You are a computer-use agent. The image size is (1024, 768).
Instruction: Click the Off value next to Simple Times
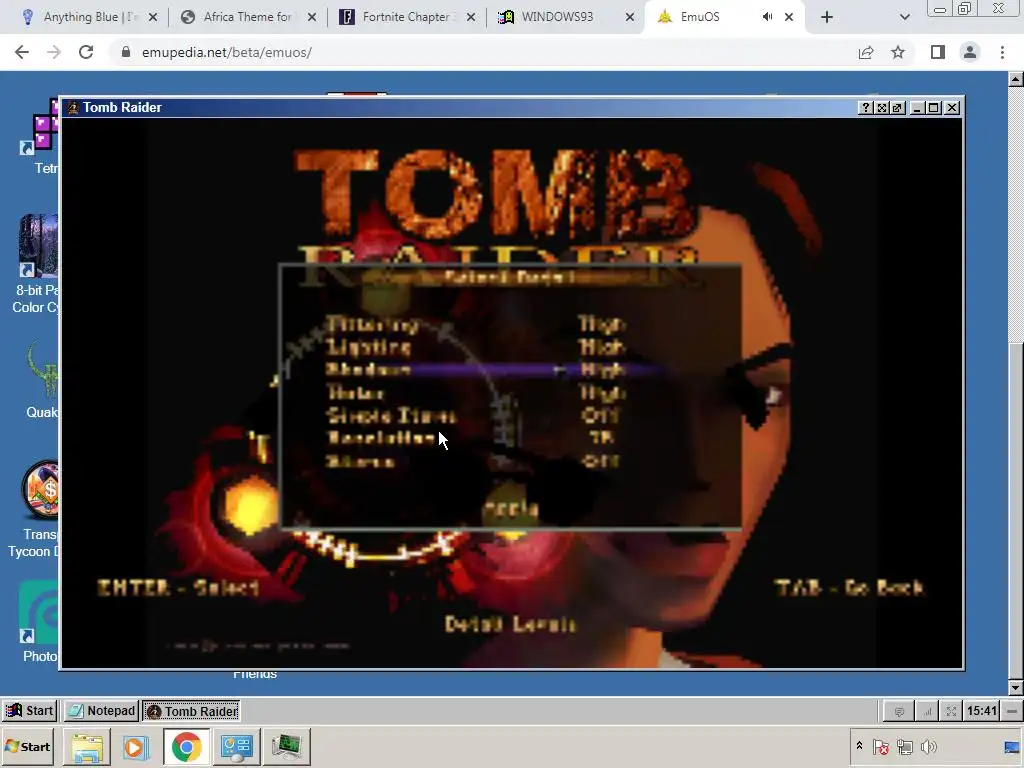click(600, 415)
